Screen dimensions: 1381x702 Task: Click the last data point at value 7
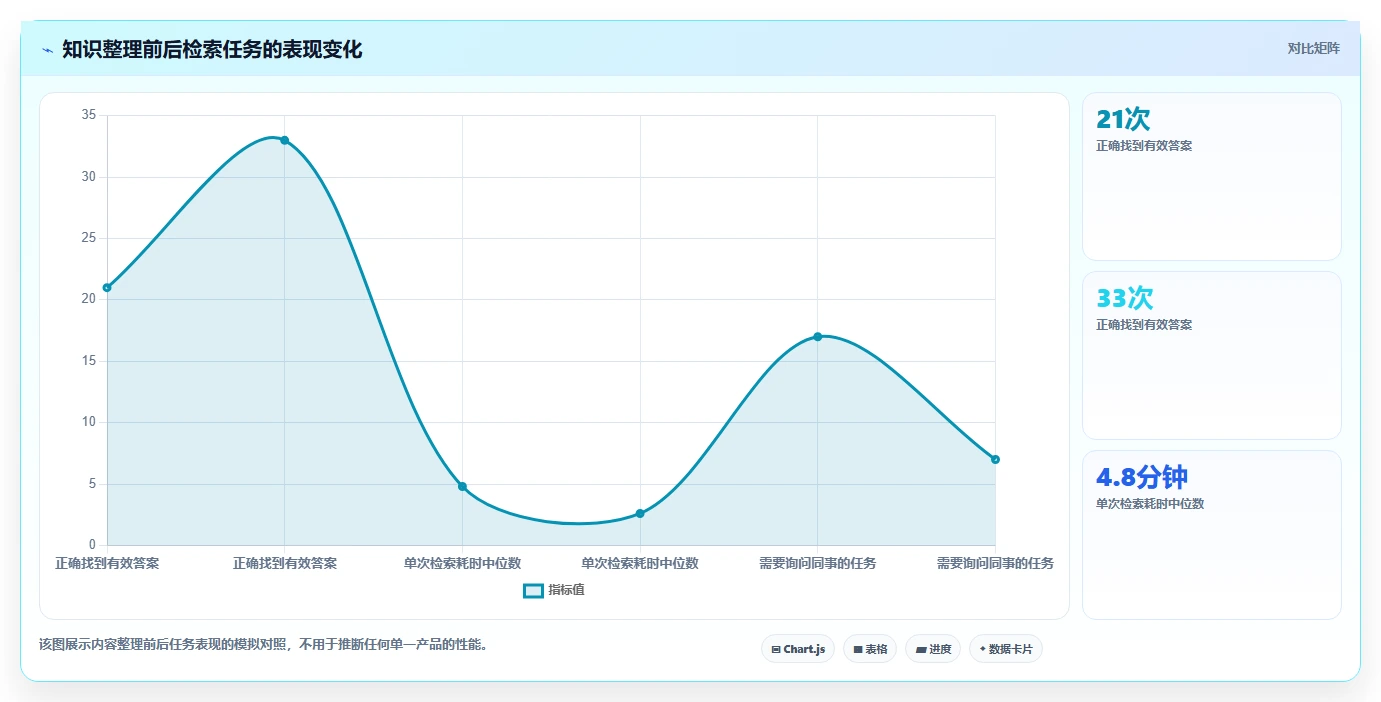[995, 459]
